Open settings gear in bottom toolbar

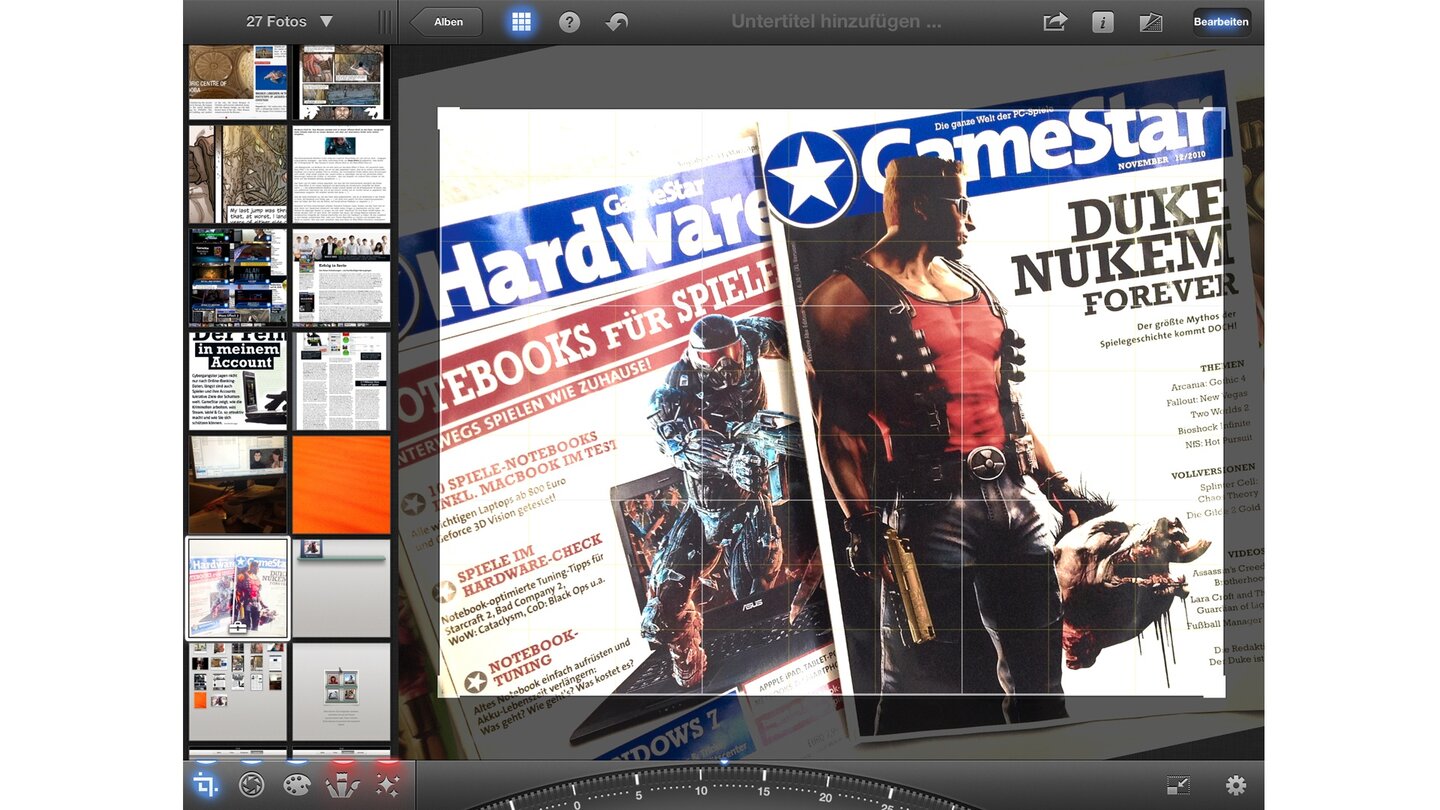pos(1236,786)
